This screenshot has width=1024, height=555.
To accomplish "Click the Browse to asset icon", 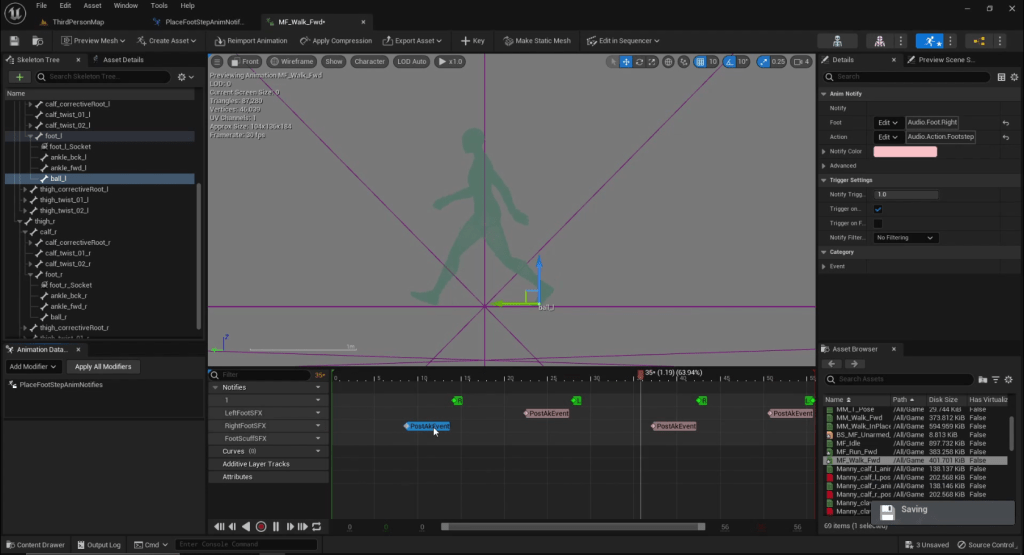I will tap(37, 41).
